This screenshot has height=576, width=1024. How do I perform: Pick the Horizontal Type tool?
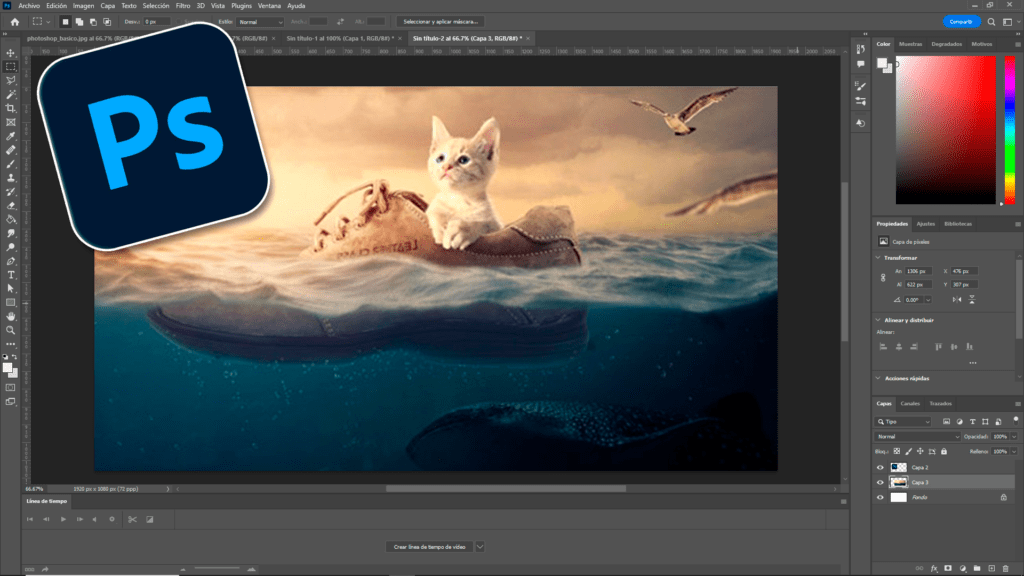pos(11,274)
